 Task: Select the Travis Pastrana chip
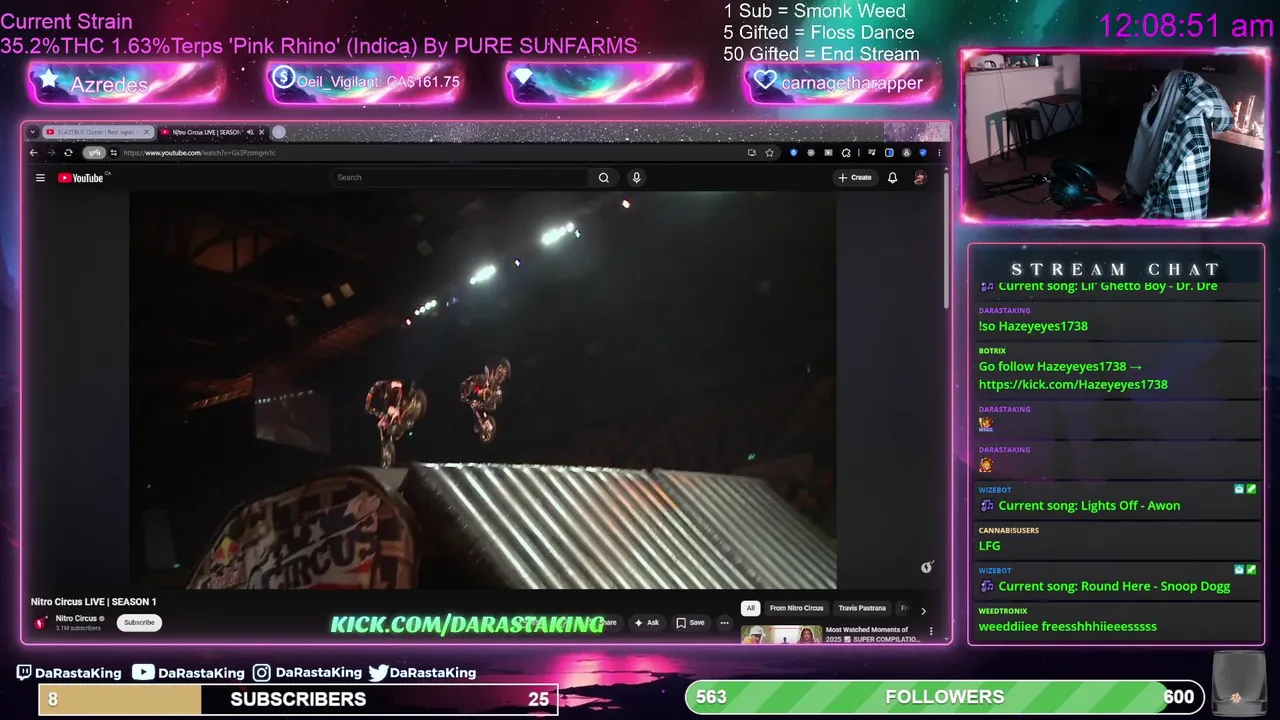(x=862, y=608)
